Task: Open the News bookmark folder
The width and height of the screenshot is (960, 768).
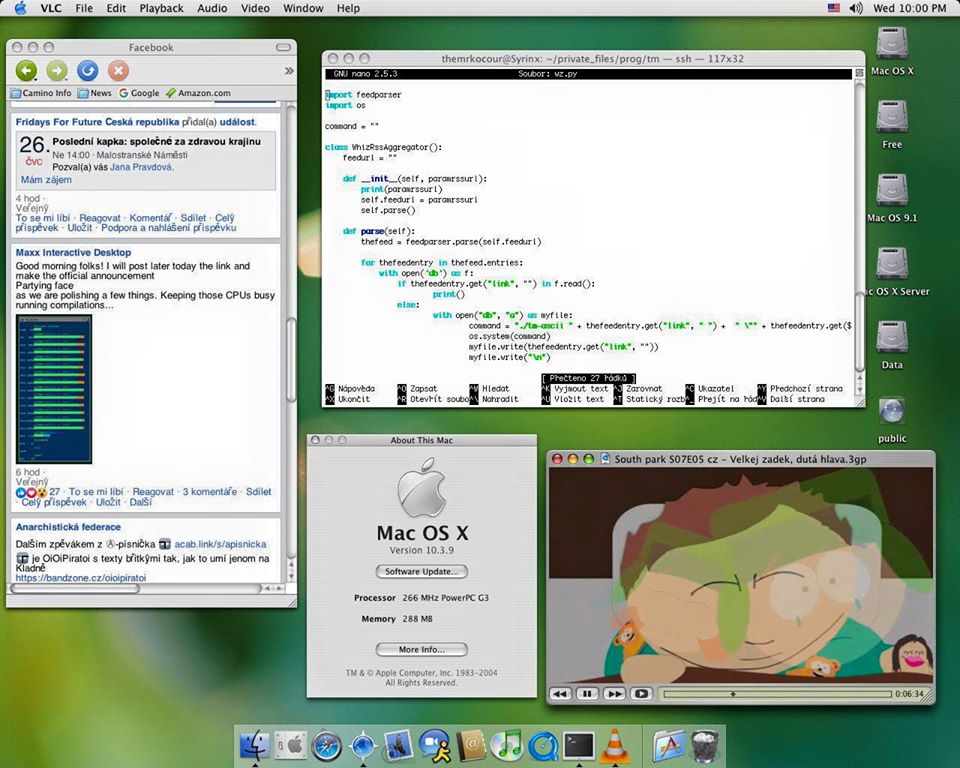Action: (95, 93)
